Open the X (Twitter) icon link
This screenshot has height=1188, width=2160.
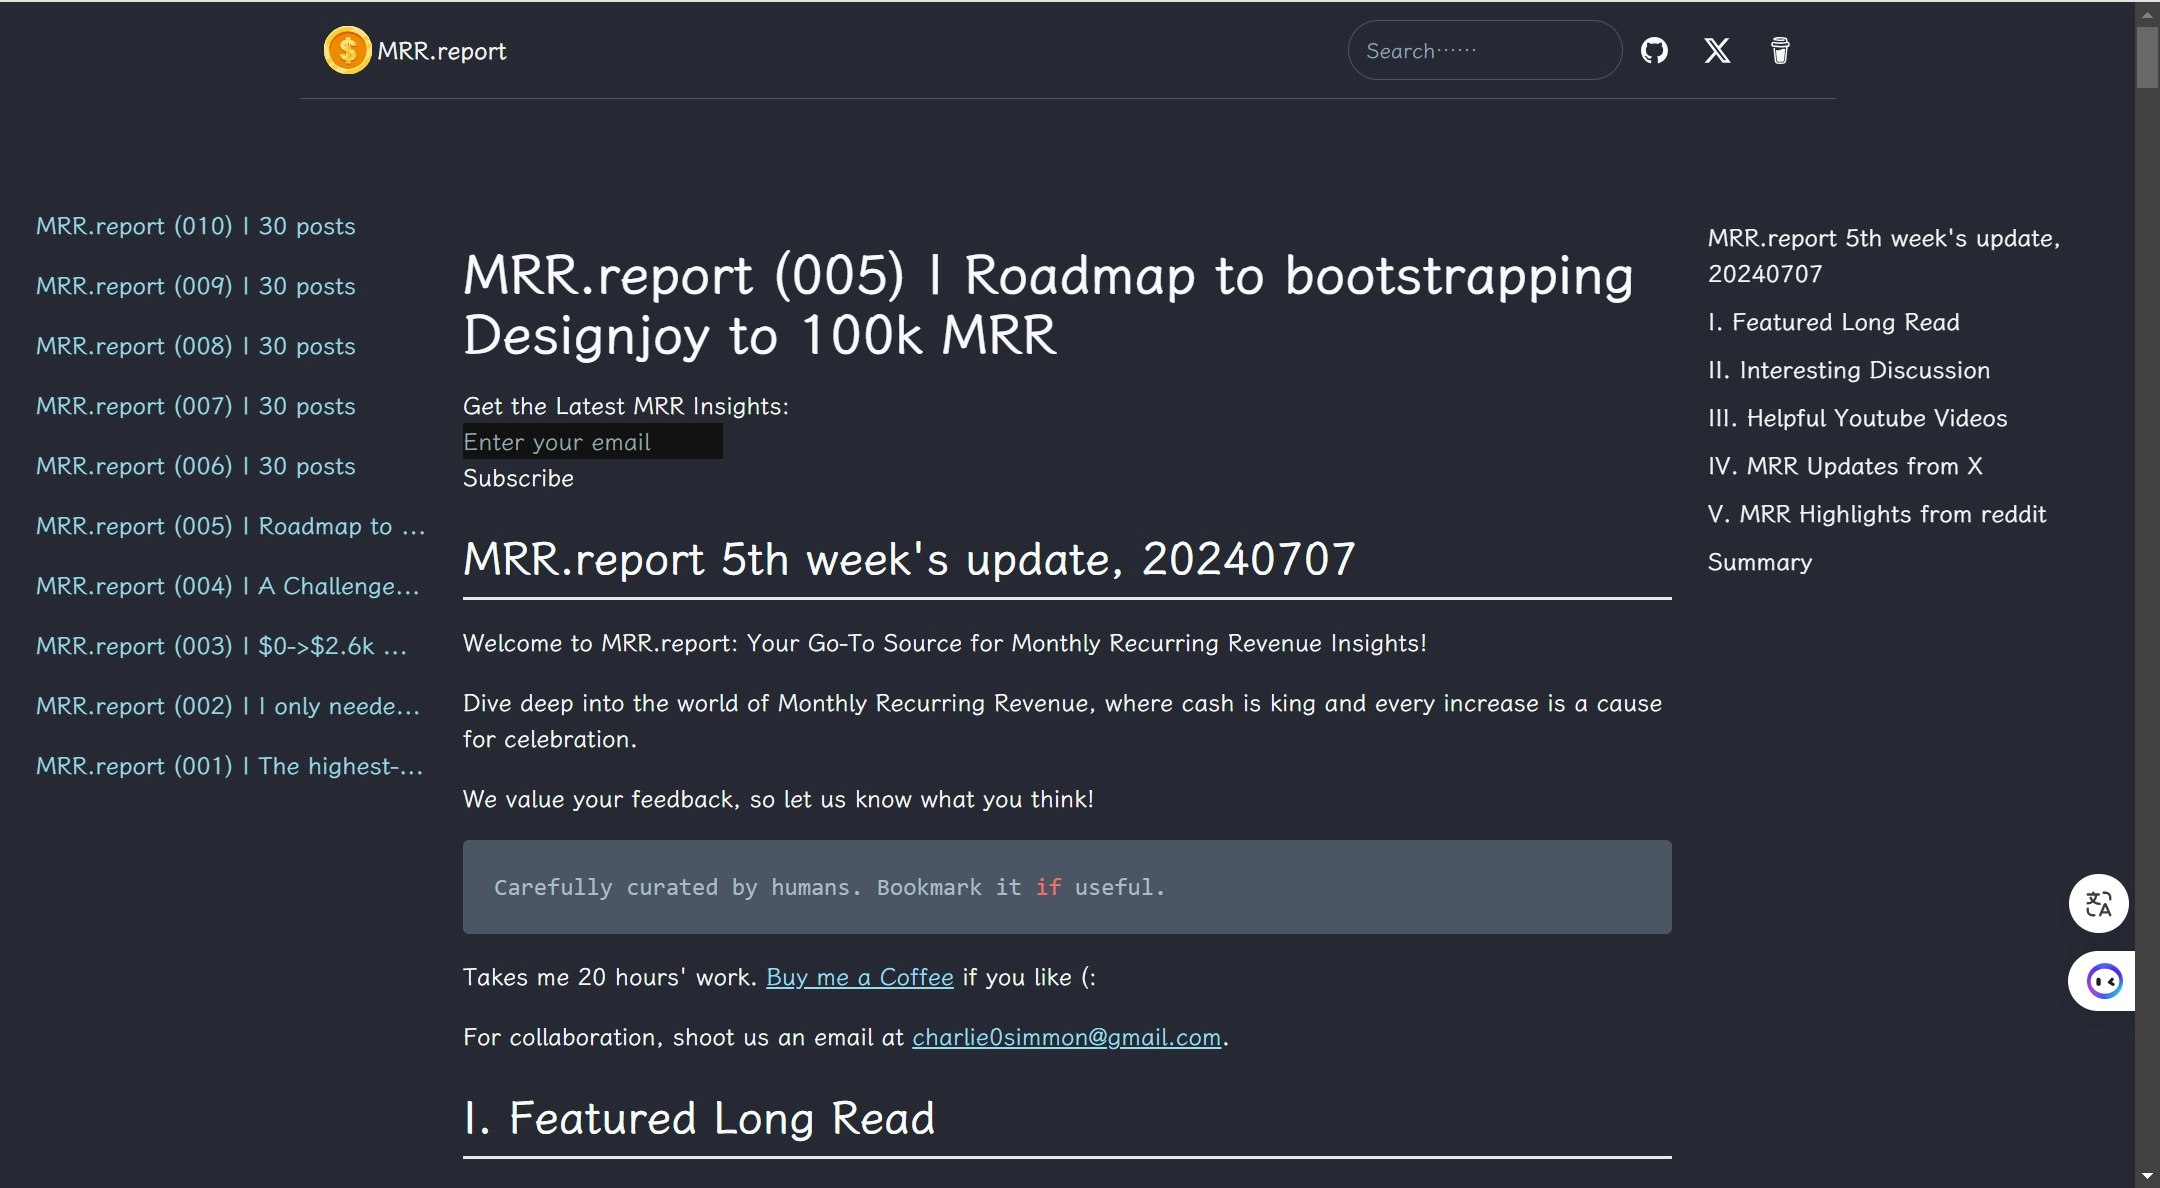click(1717, 50)
